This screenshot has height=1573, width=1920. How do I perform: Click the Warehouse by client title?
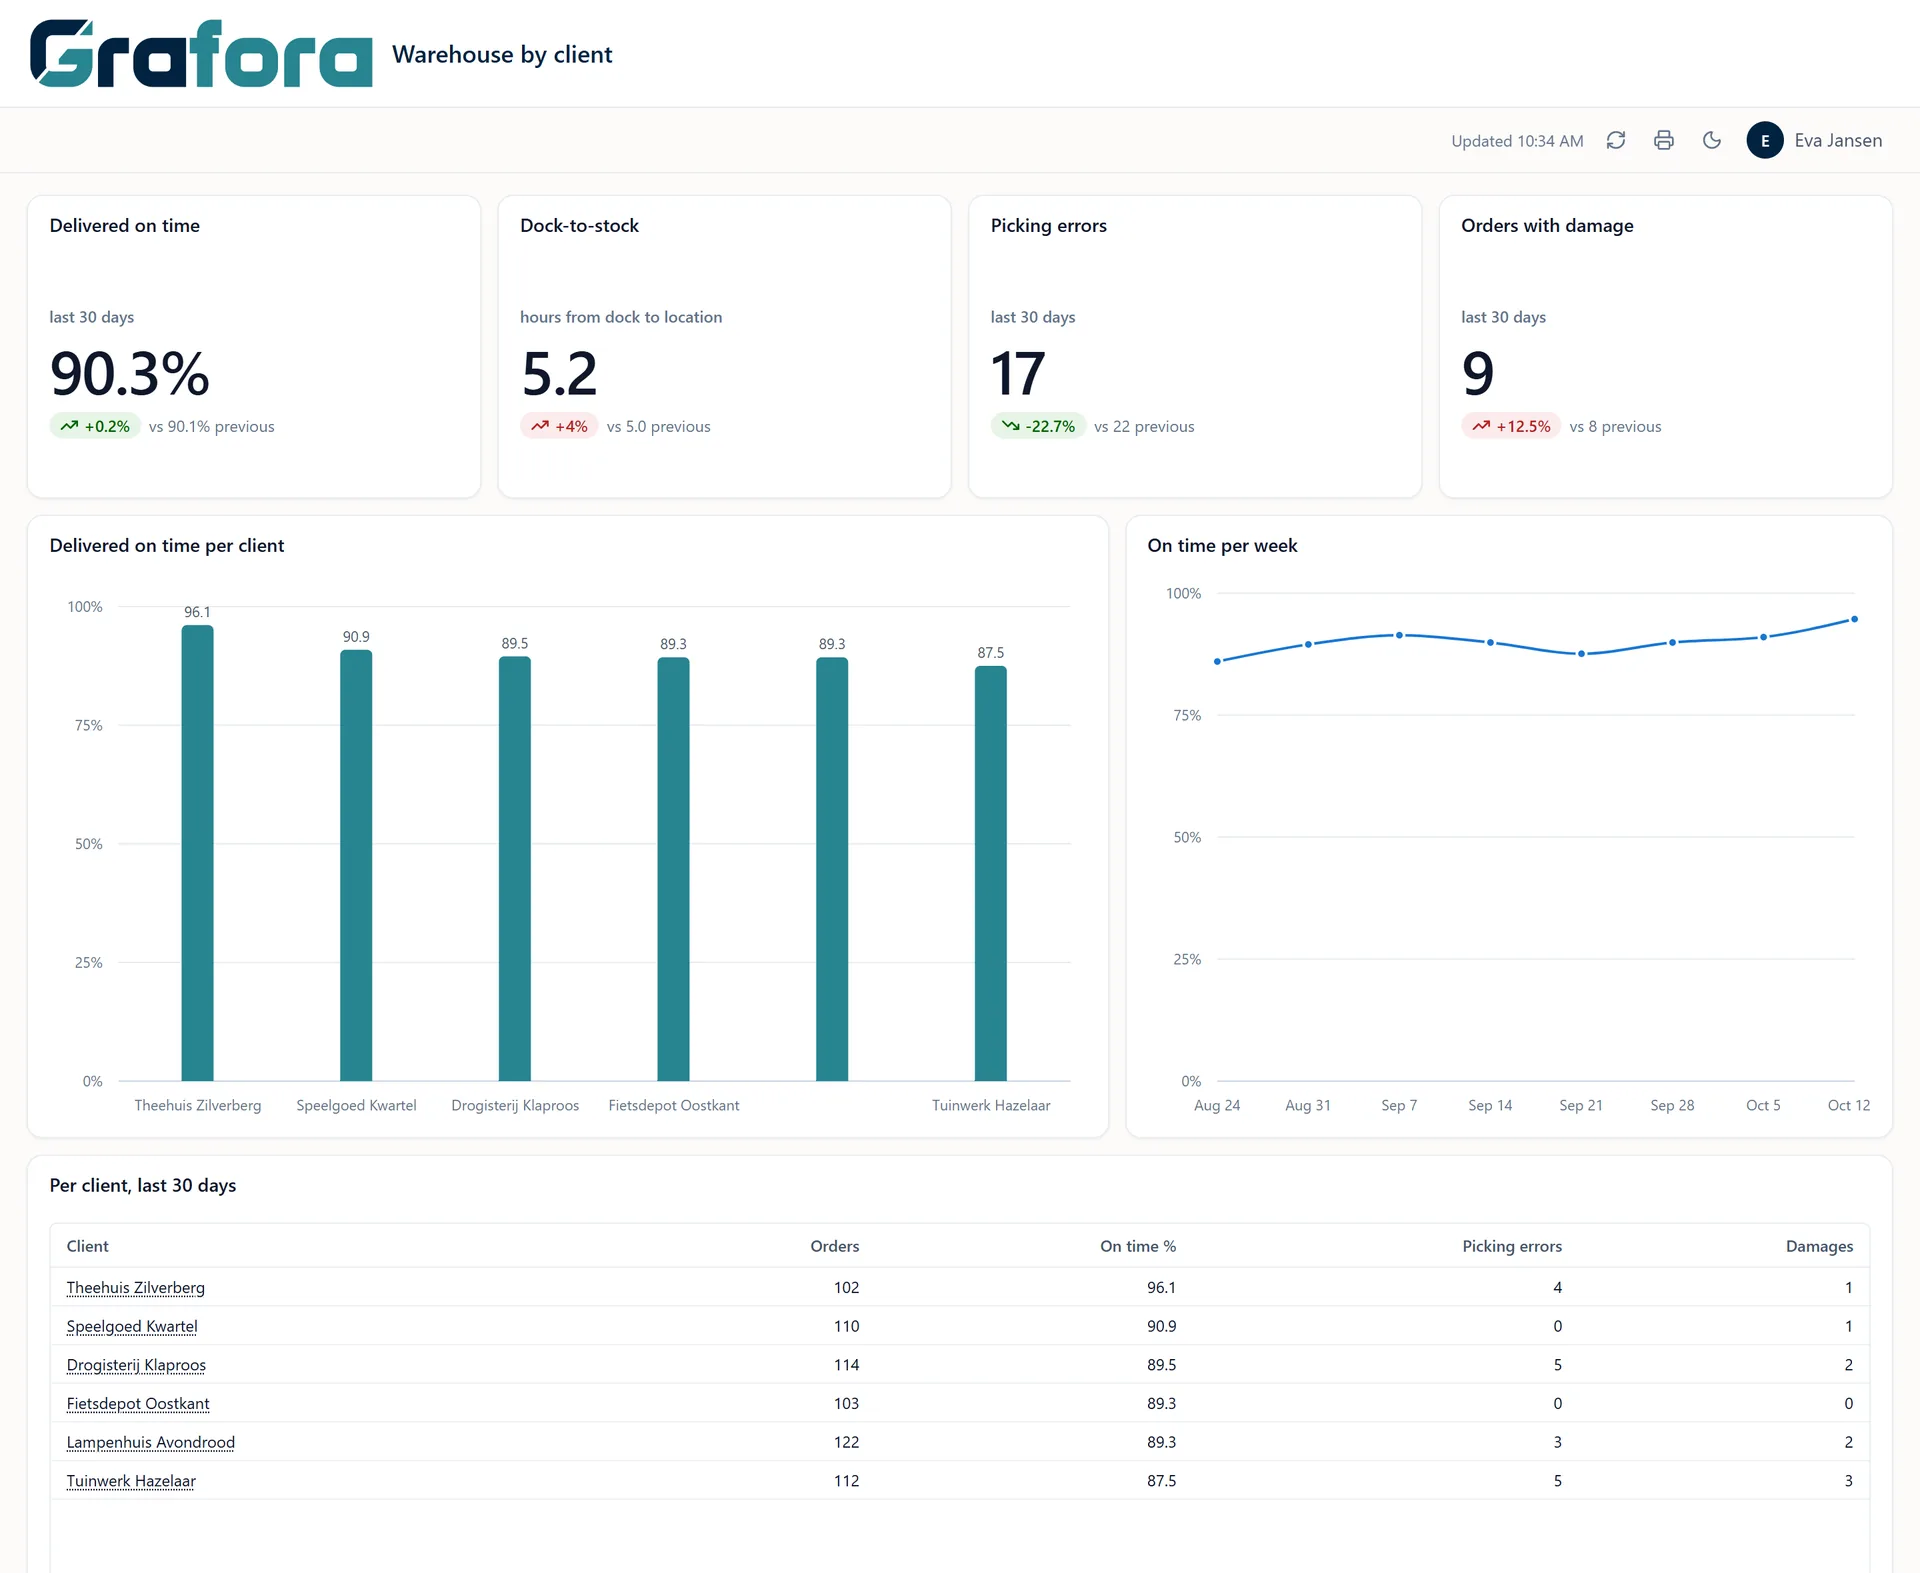coord(502,54)
